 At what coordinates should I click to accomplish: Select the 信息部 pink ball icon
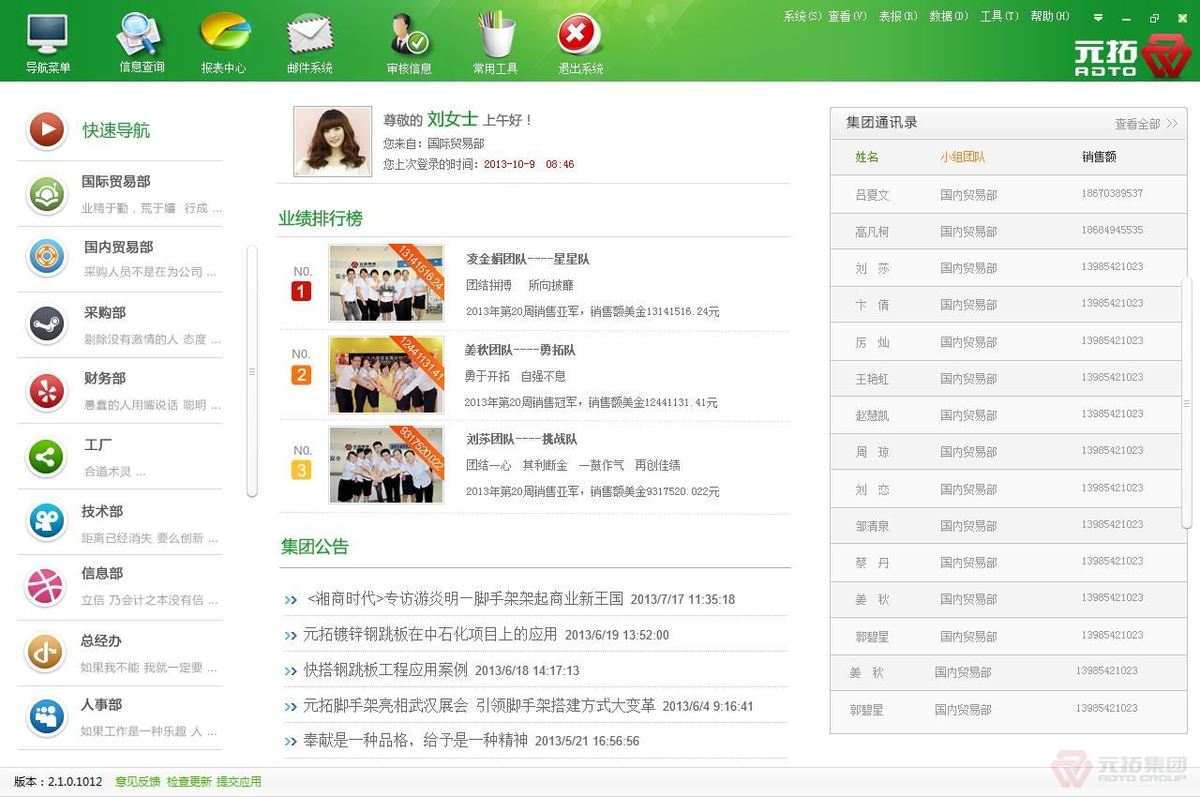(x=46, y=587)
